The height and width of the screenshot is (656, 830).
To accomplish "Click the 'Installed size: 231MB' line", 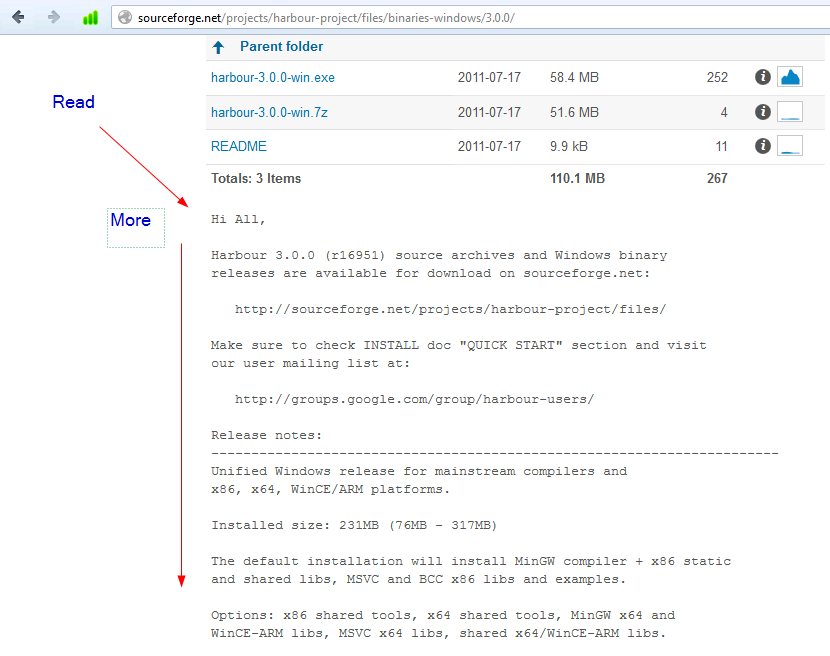I will point(354,525).
